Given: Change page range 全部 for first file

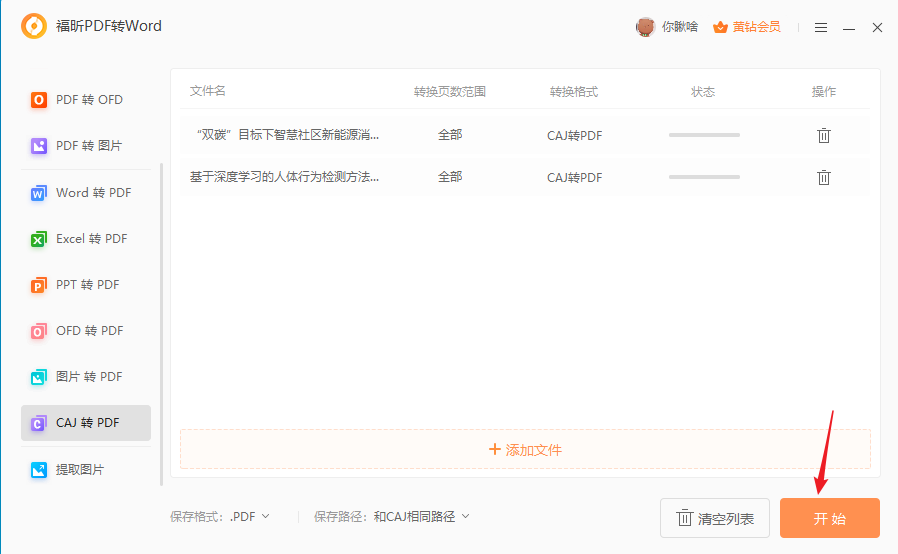Looking at the screenshot, I should tap(450, 135).
